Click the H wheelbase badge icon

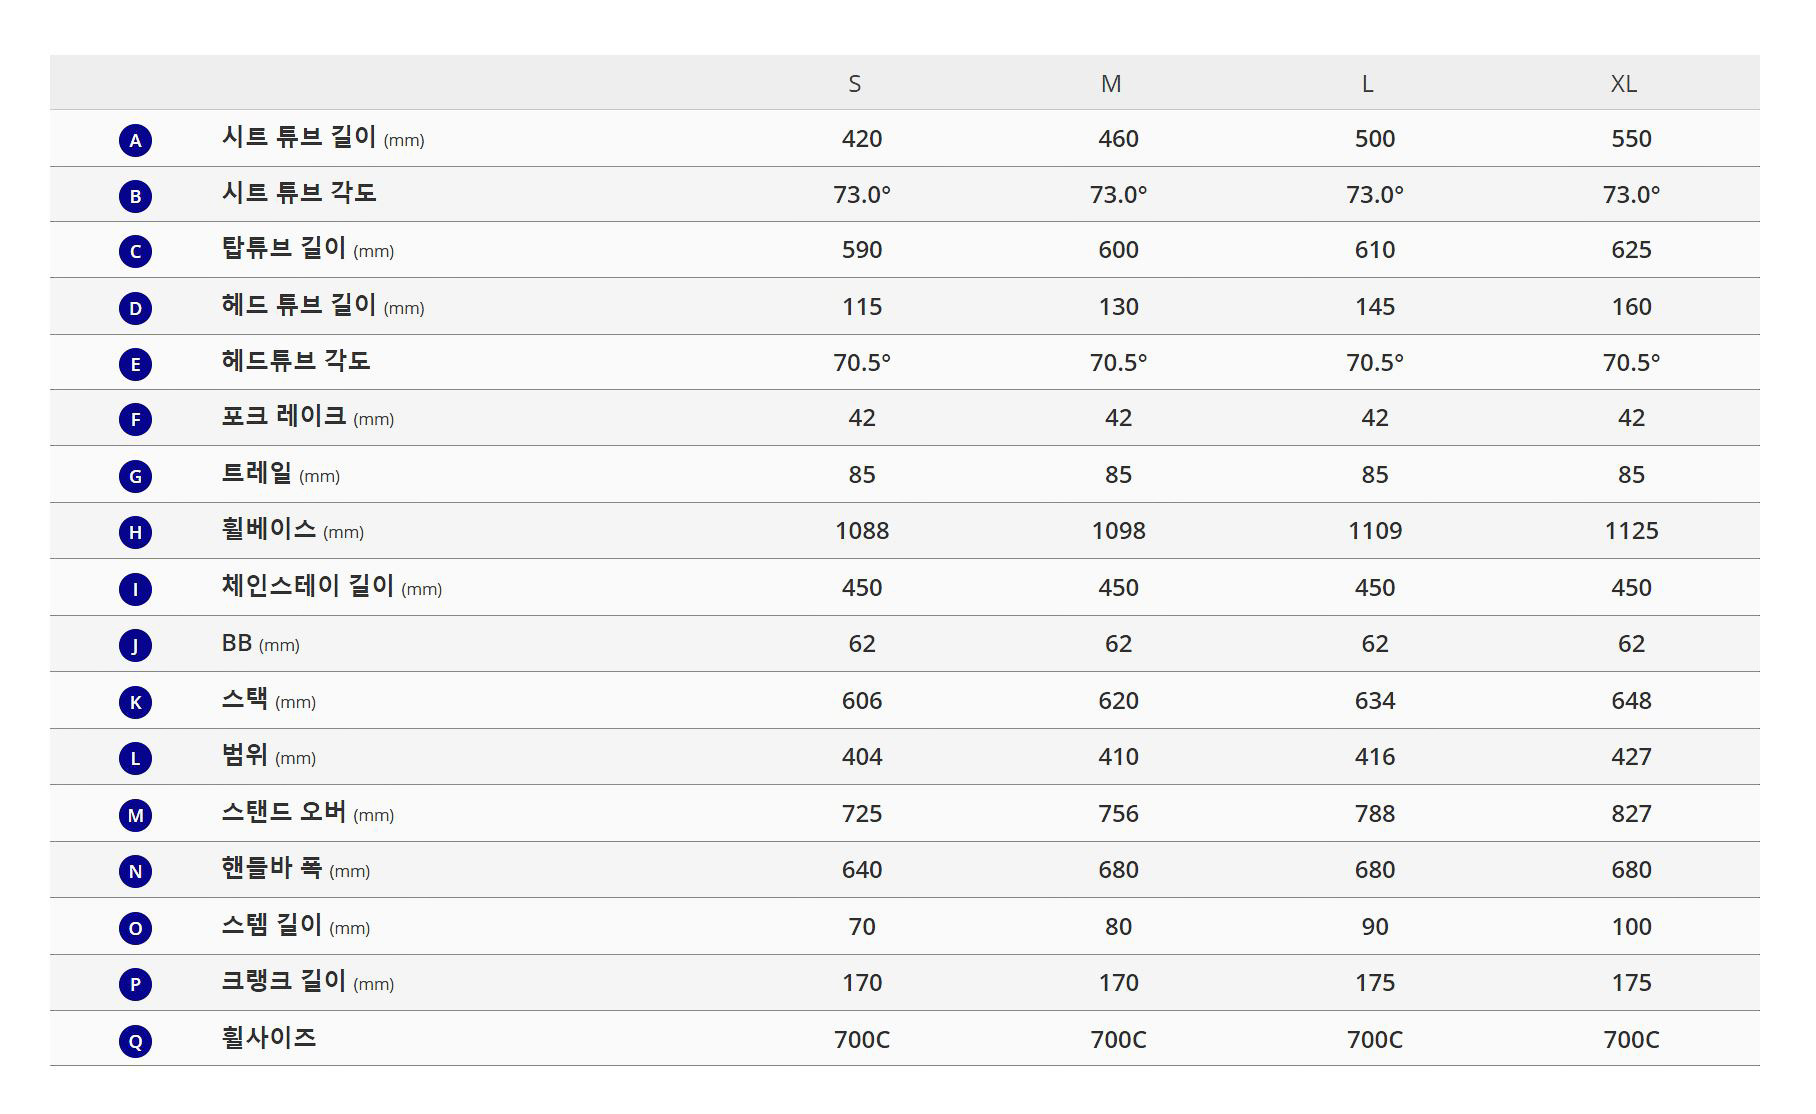pos(135,532)
